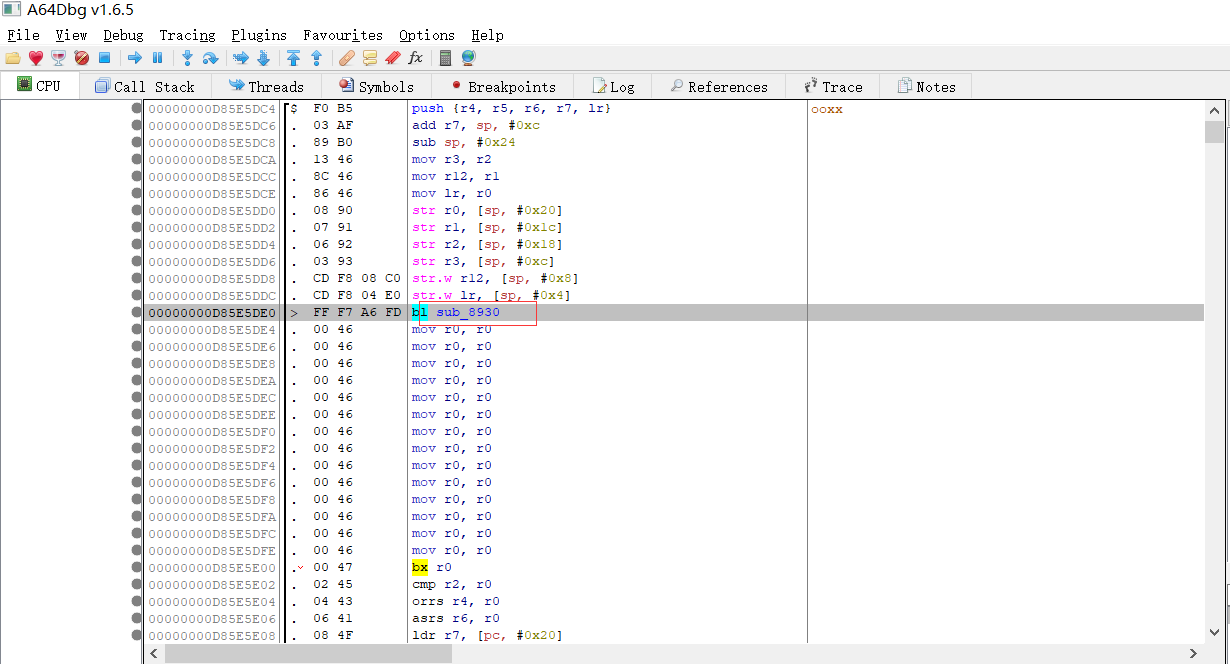The width and height of the screenshot is (1230, 664).
Task: Click the horizontal scrollbar left arrow
Action: (154, 653)
